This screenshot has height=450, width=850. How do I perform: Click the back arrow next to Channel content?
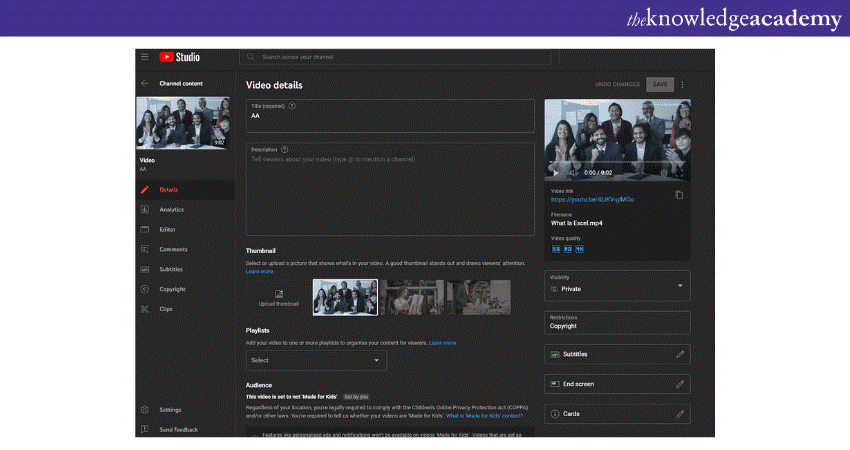pyautogui.click(x=145, y=84)
